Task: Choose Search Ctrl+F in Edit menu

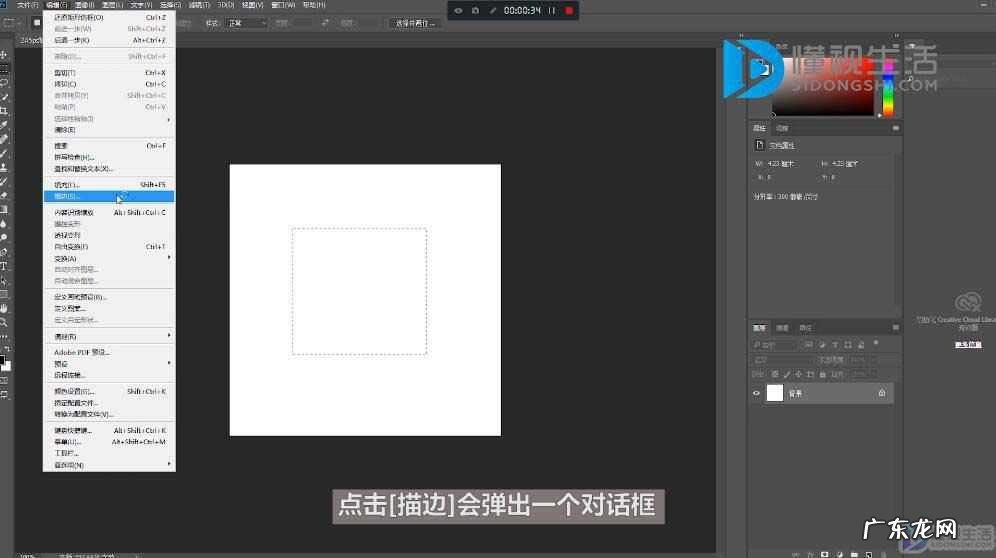Action: (x=109, y=146)
